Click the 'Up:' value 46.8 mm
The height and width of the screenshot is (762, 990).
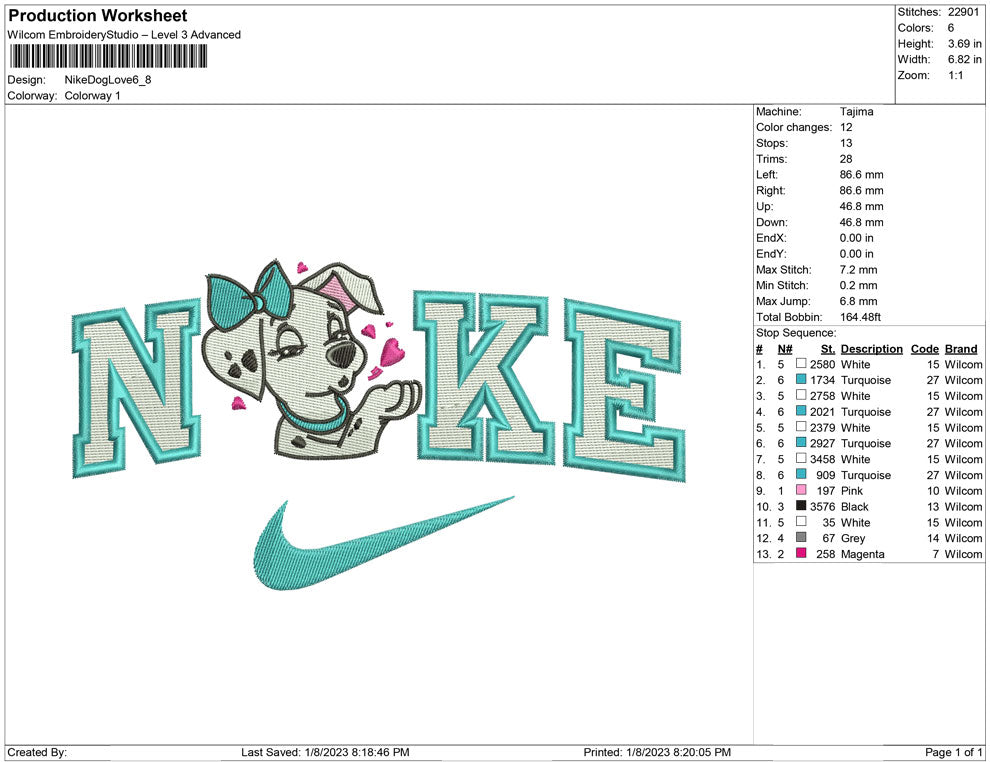(x=861, y=206)
